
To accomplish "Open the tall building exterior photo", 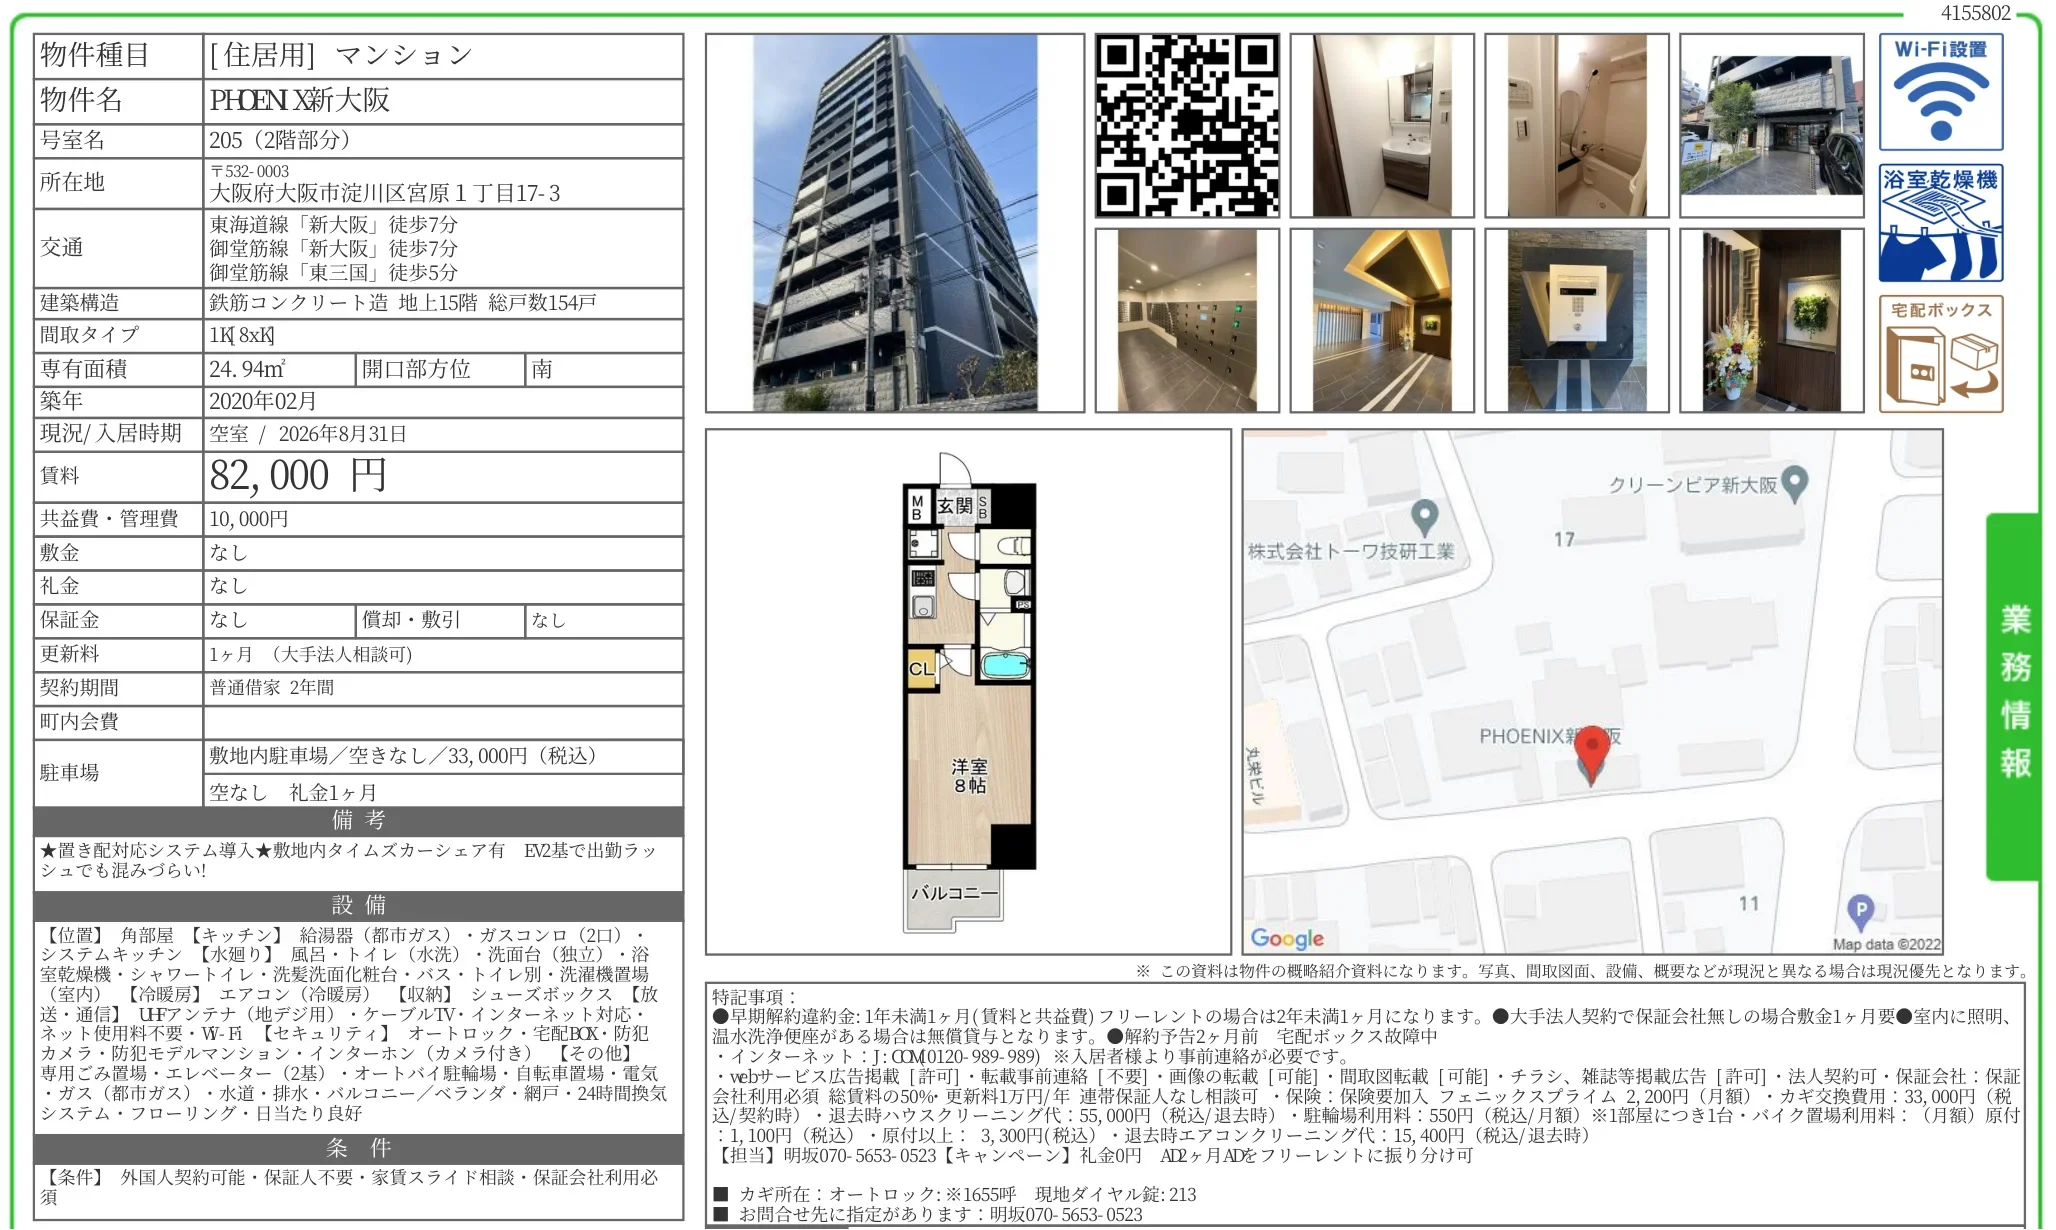I will tap(895, 223).
